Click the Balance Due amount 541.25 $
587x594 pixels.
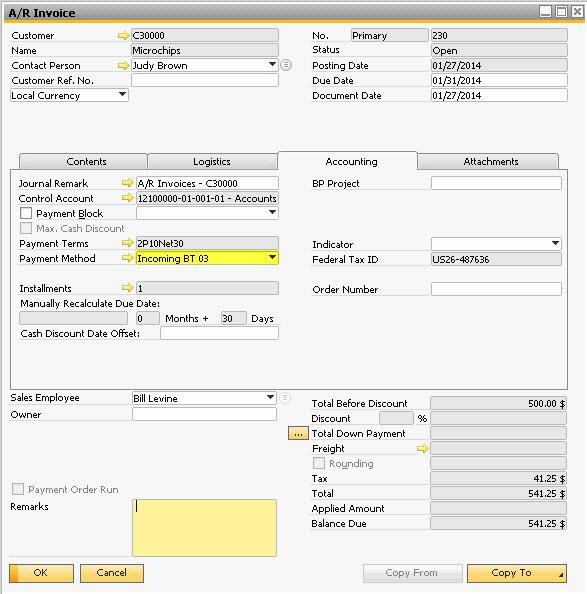(x=498, y=524)
